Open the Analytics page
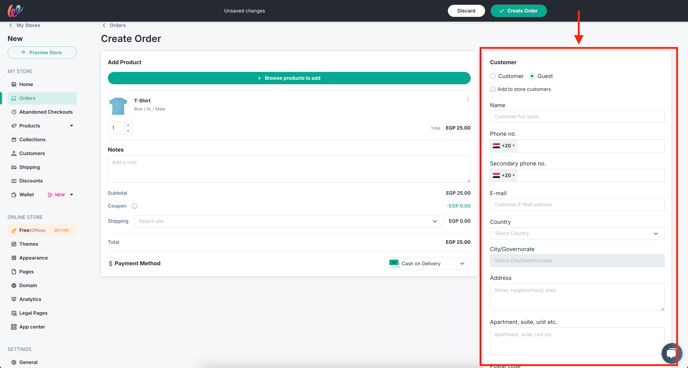Image resolution: width=688 pixels, height=368 pixels. 30,299
